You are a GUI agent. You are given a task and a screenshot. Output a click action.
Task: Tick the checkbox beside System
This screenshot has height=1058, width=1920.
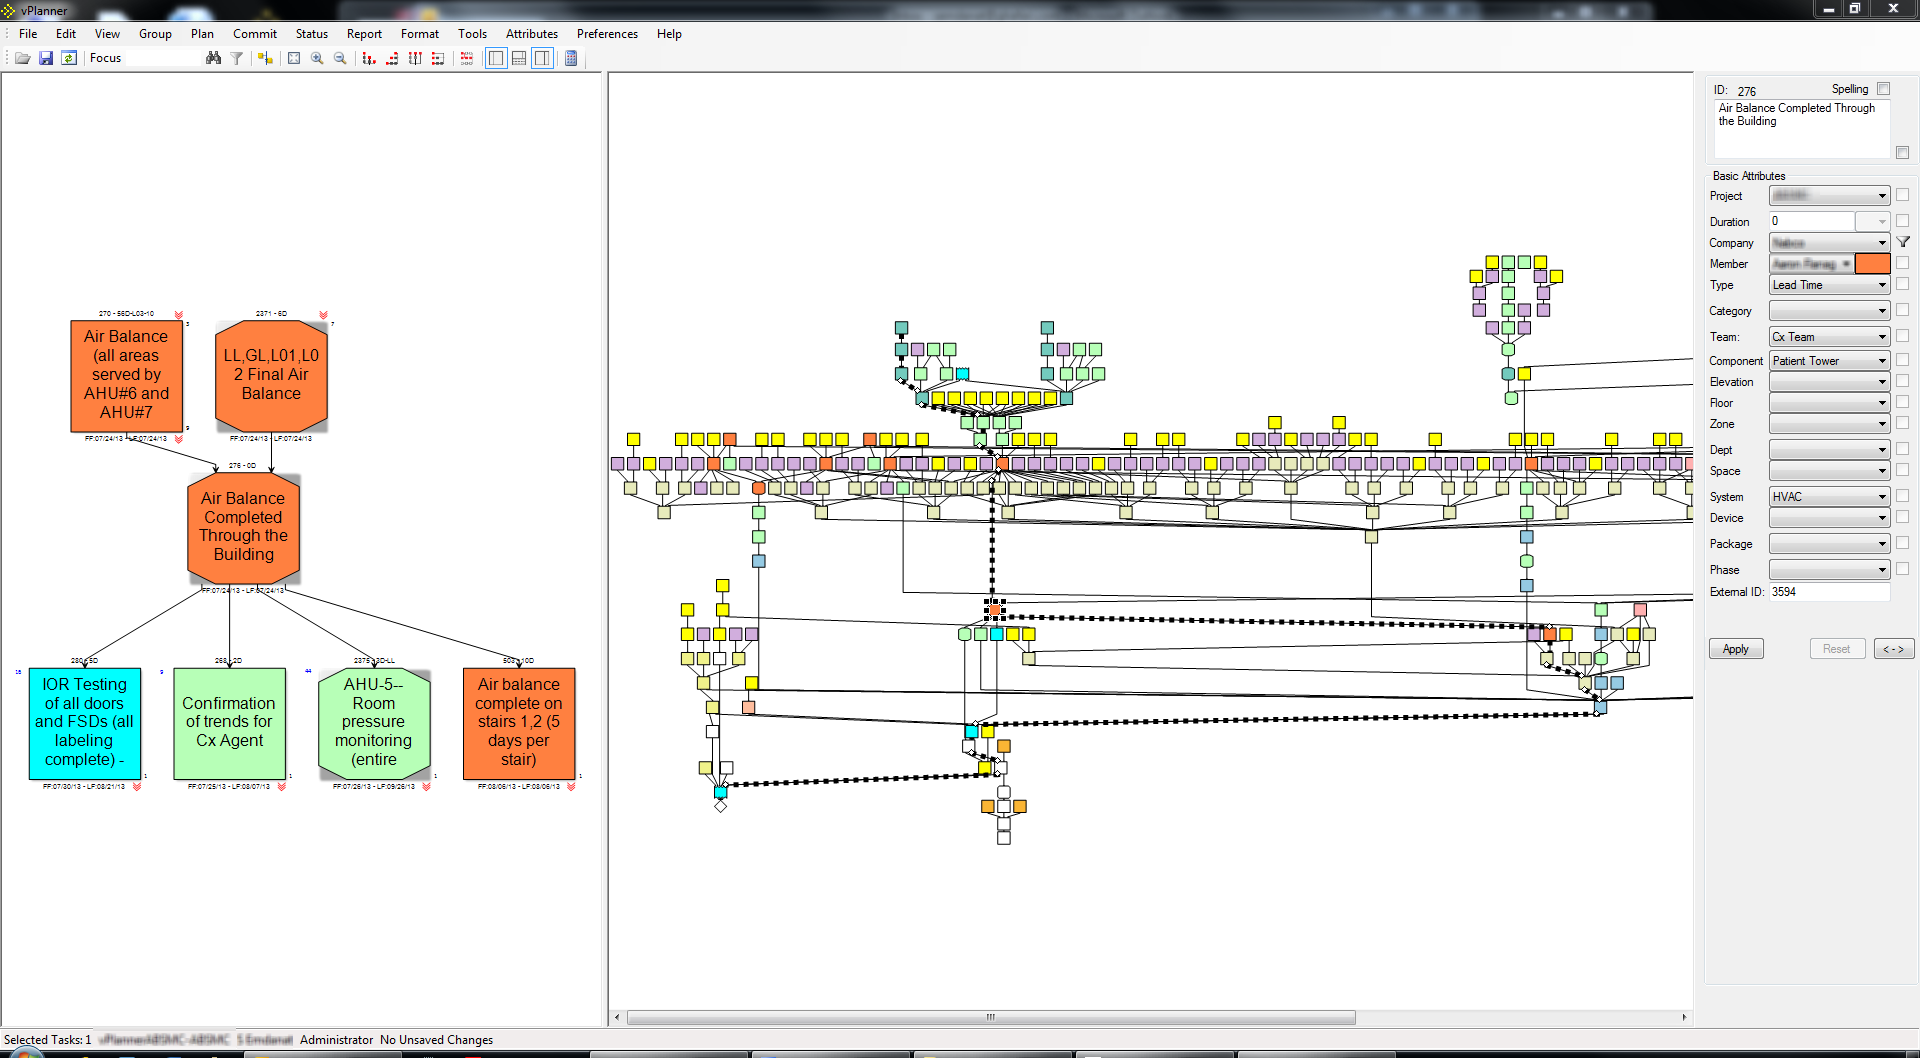click(x=1902, y=496)
